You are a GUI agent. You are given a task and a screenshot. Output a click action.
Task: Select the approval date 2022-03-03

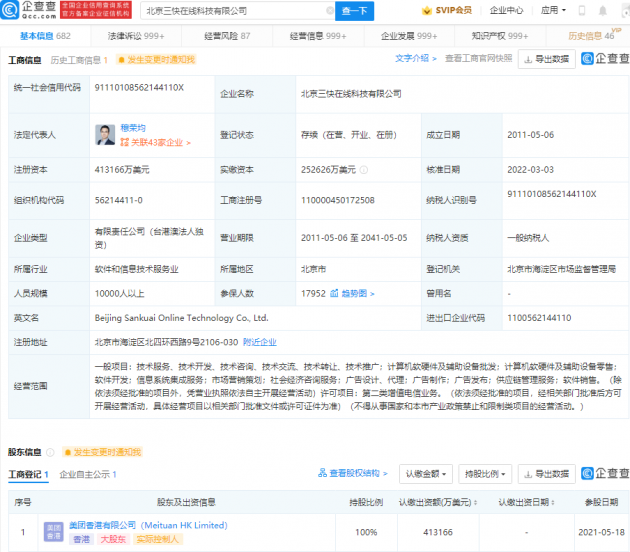coord(530,170)
